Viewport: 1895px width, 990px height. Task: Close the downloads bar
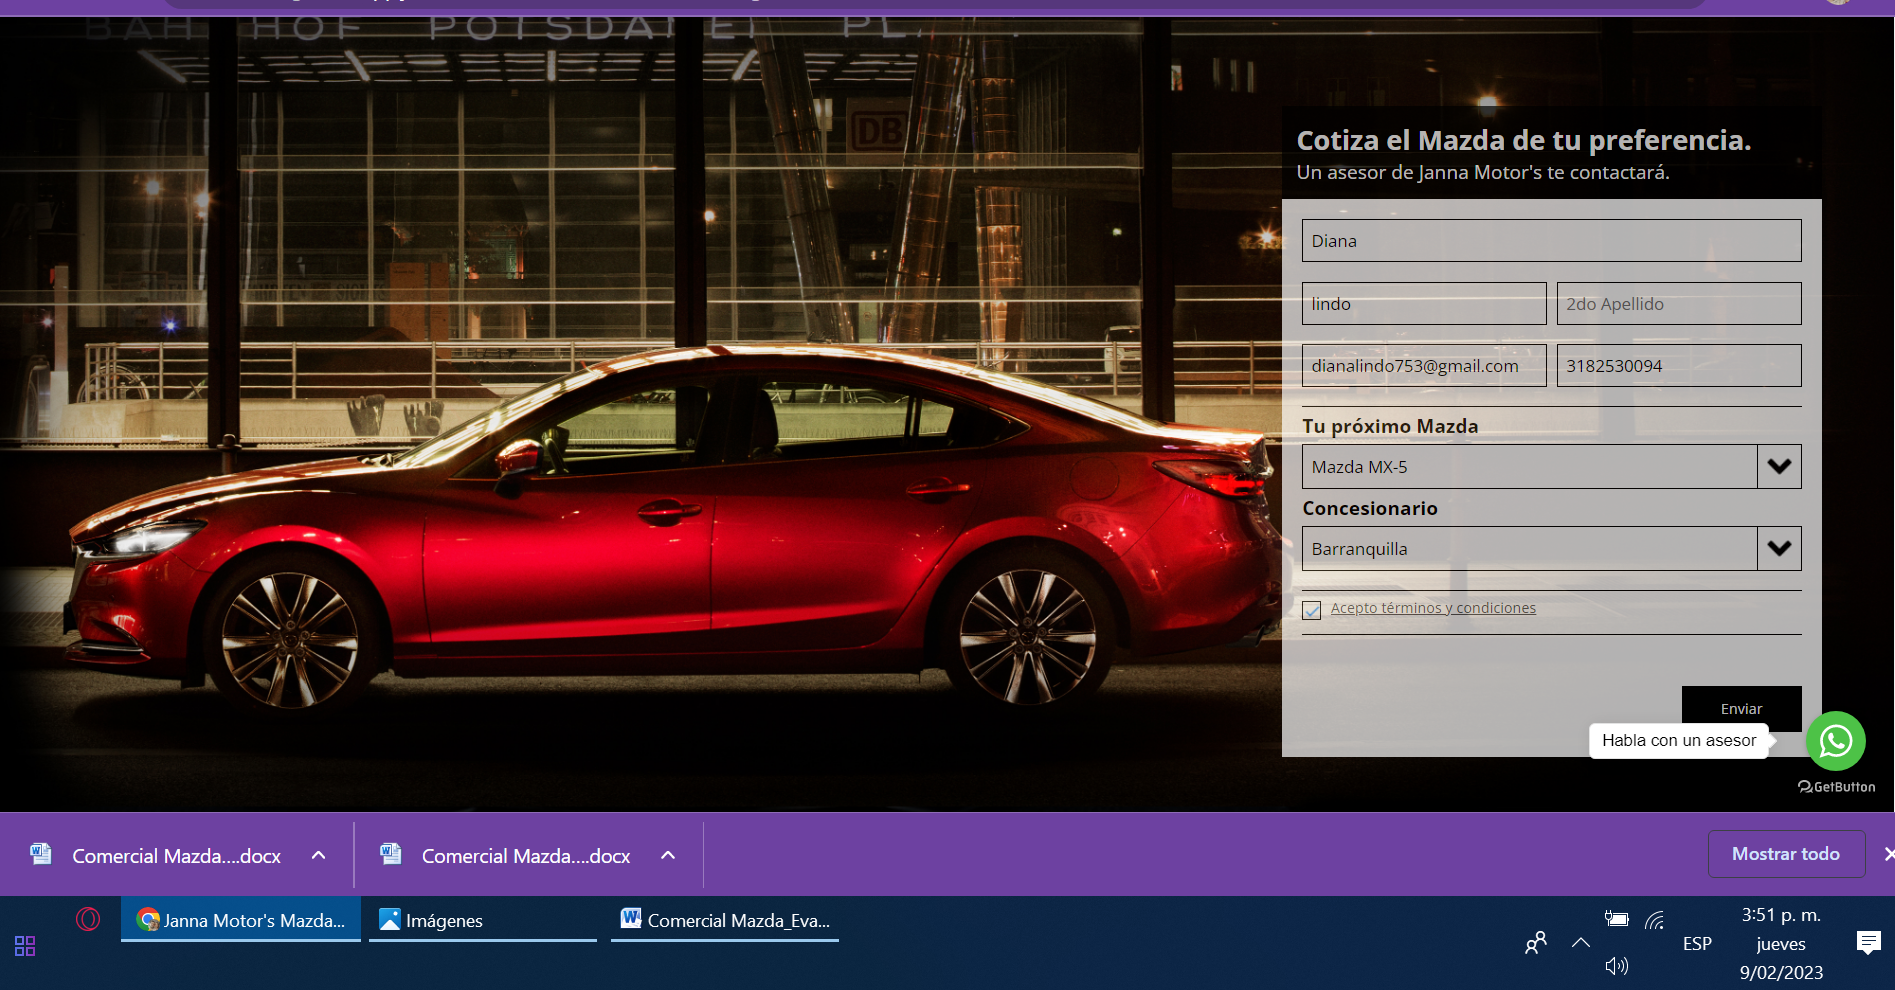coord(1888,854)
